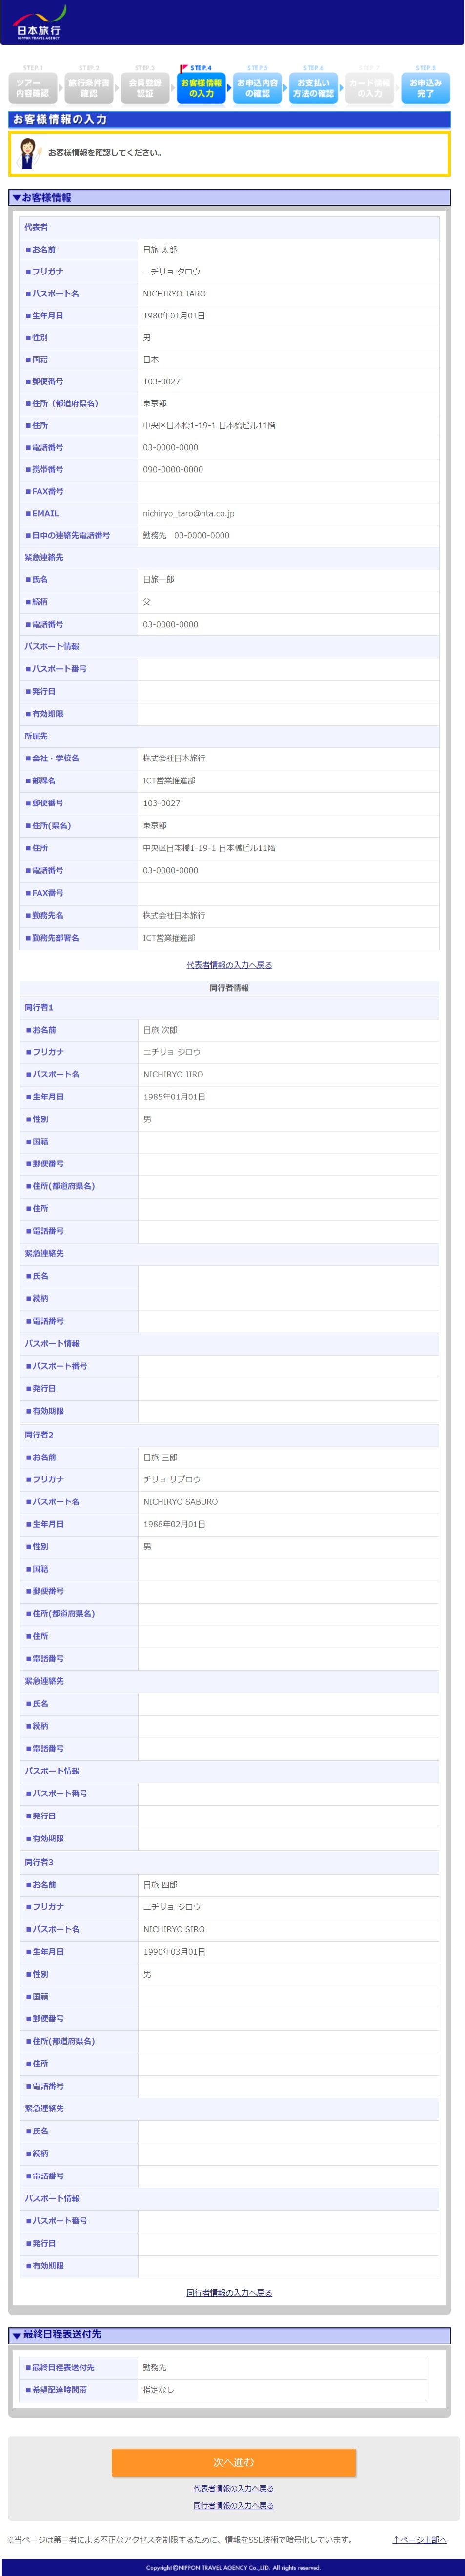Screen dimensions: 465x2576
Task: Click 同行者情報の入力へ戻る link under 次へ進む button
Action: point(233,2505)
